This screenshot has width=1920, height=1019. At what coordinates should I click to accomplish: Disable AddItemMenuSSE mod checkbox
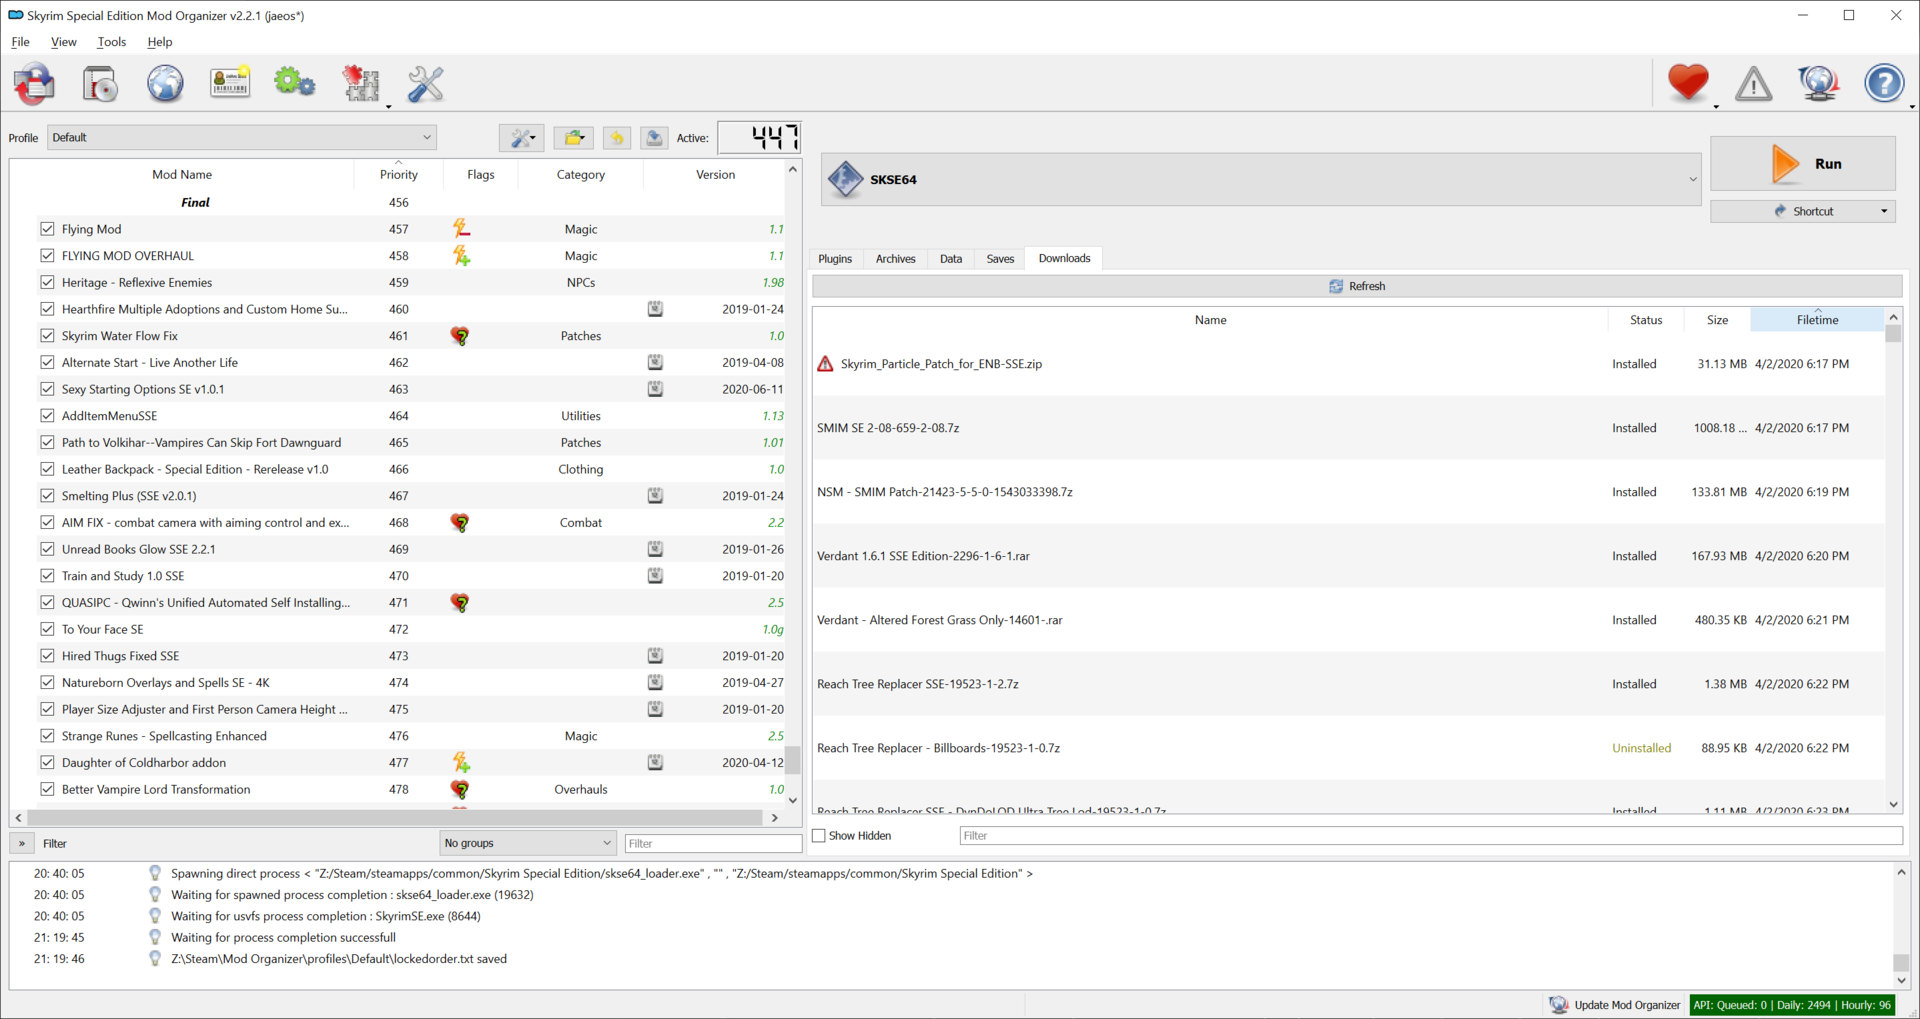pos(47,416)
